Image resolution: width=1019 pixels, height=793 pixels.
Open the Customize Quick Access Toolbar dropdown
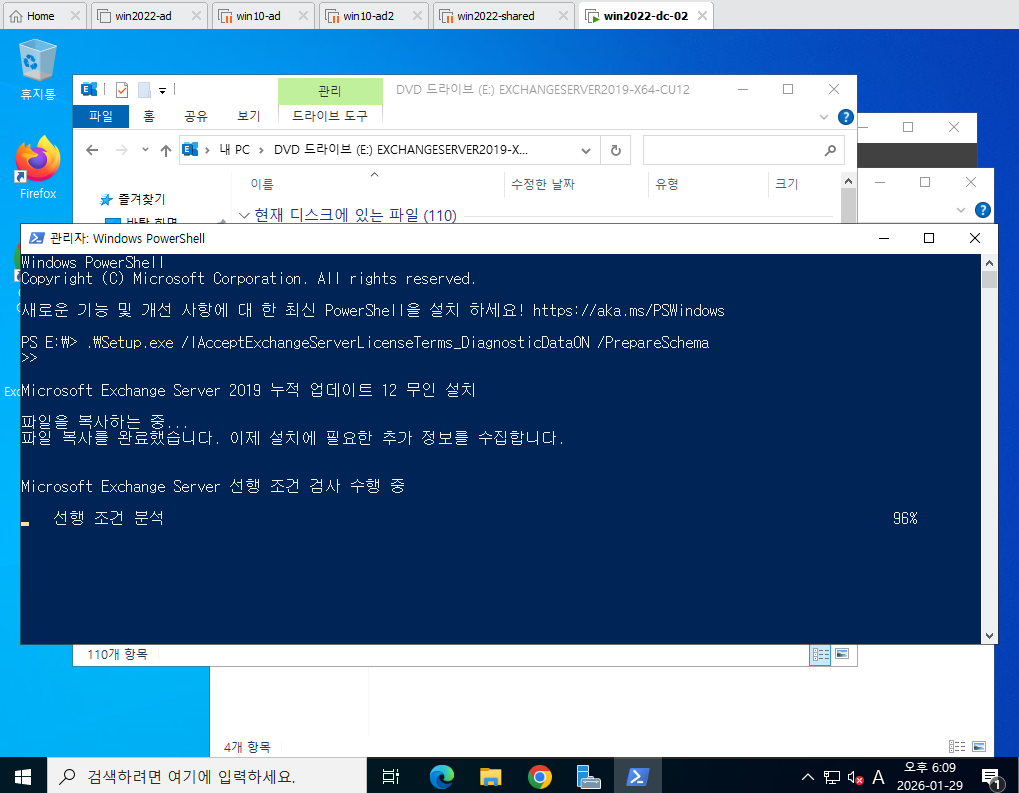pyautogui.click(x=162, y=90)
